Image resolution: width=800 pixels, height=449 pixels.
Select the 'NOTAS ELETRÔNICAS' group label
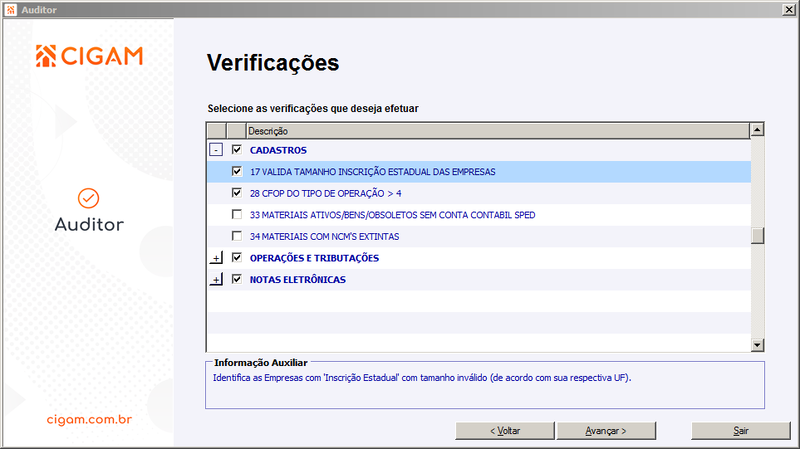click(x=297, y=280)
